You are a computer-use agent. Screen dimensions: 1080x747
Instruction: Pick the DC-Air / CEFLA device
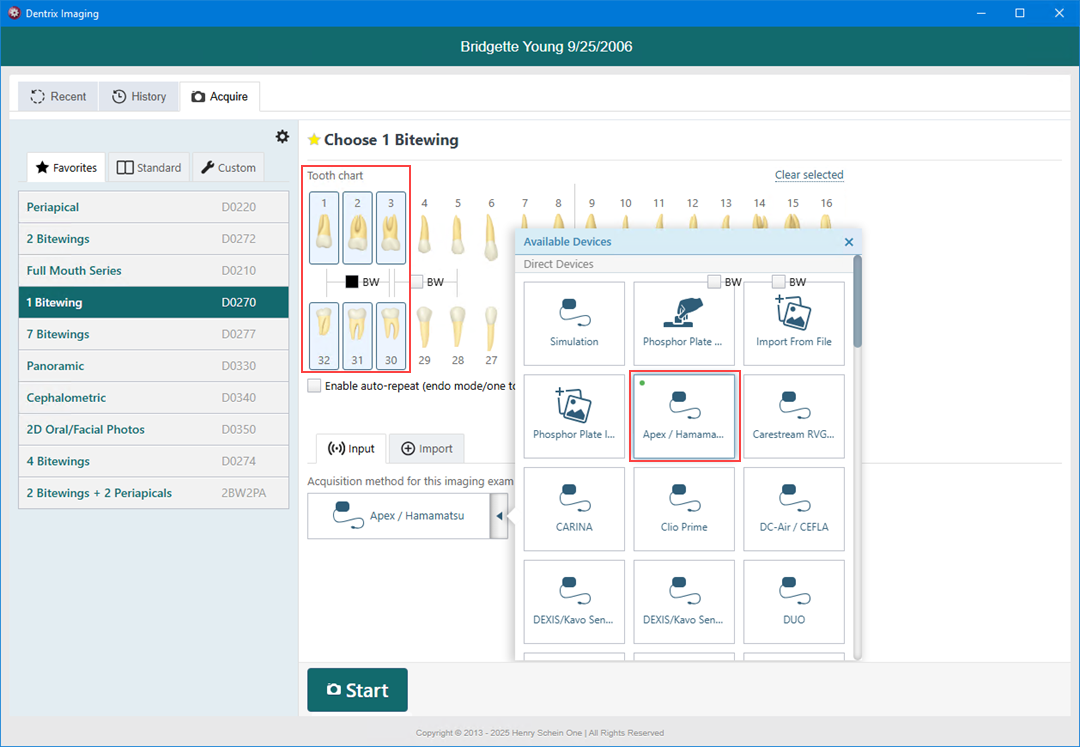coord(793,509)
